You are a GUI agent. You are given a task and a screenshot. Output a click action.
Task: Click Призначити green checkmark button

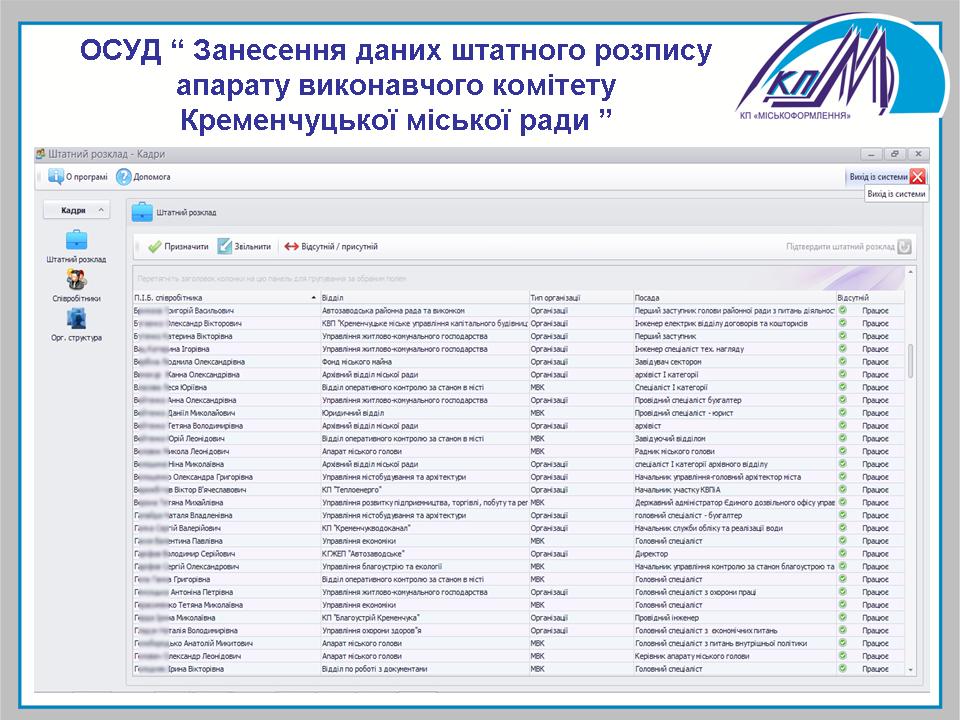(154, 246)
